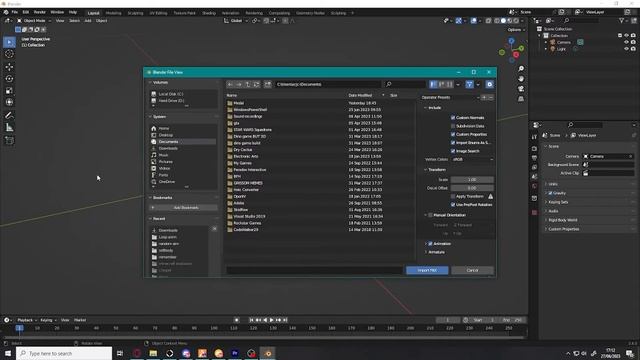The image size is (640, 360).
Task: Open the Edit menu
Action: click(x=26, y=12)
